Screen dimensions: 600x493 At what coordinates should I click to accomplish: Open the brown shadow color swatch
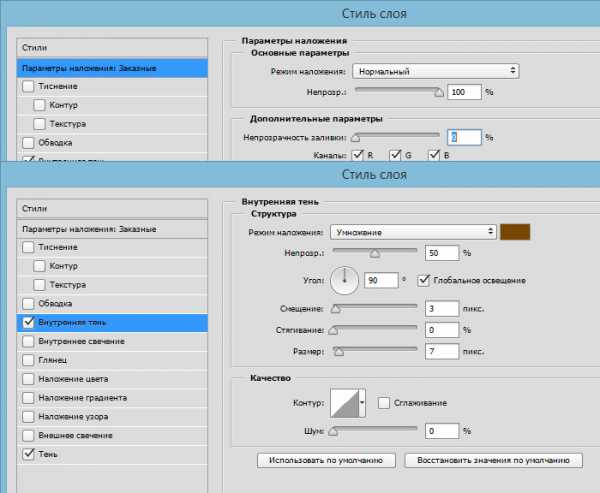point(515,232)
